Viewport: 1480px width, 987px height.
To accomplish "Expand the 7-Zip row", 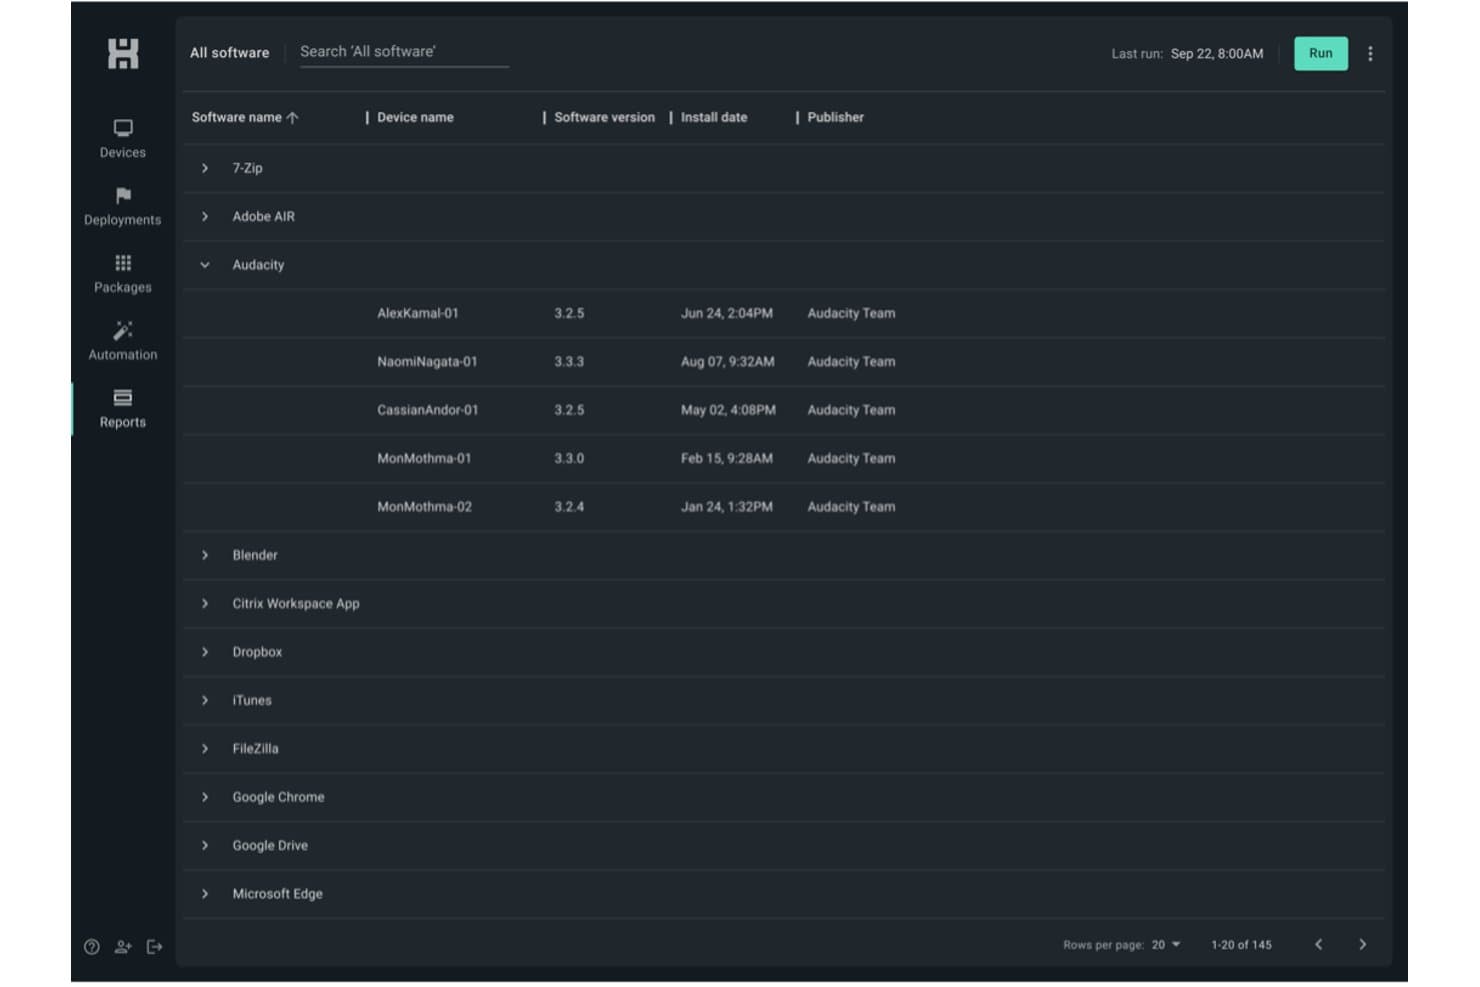I will tap(205, 168).
